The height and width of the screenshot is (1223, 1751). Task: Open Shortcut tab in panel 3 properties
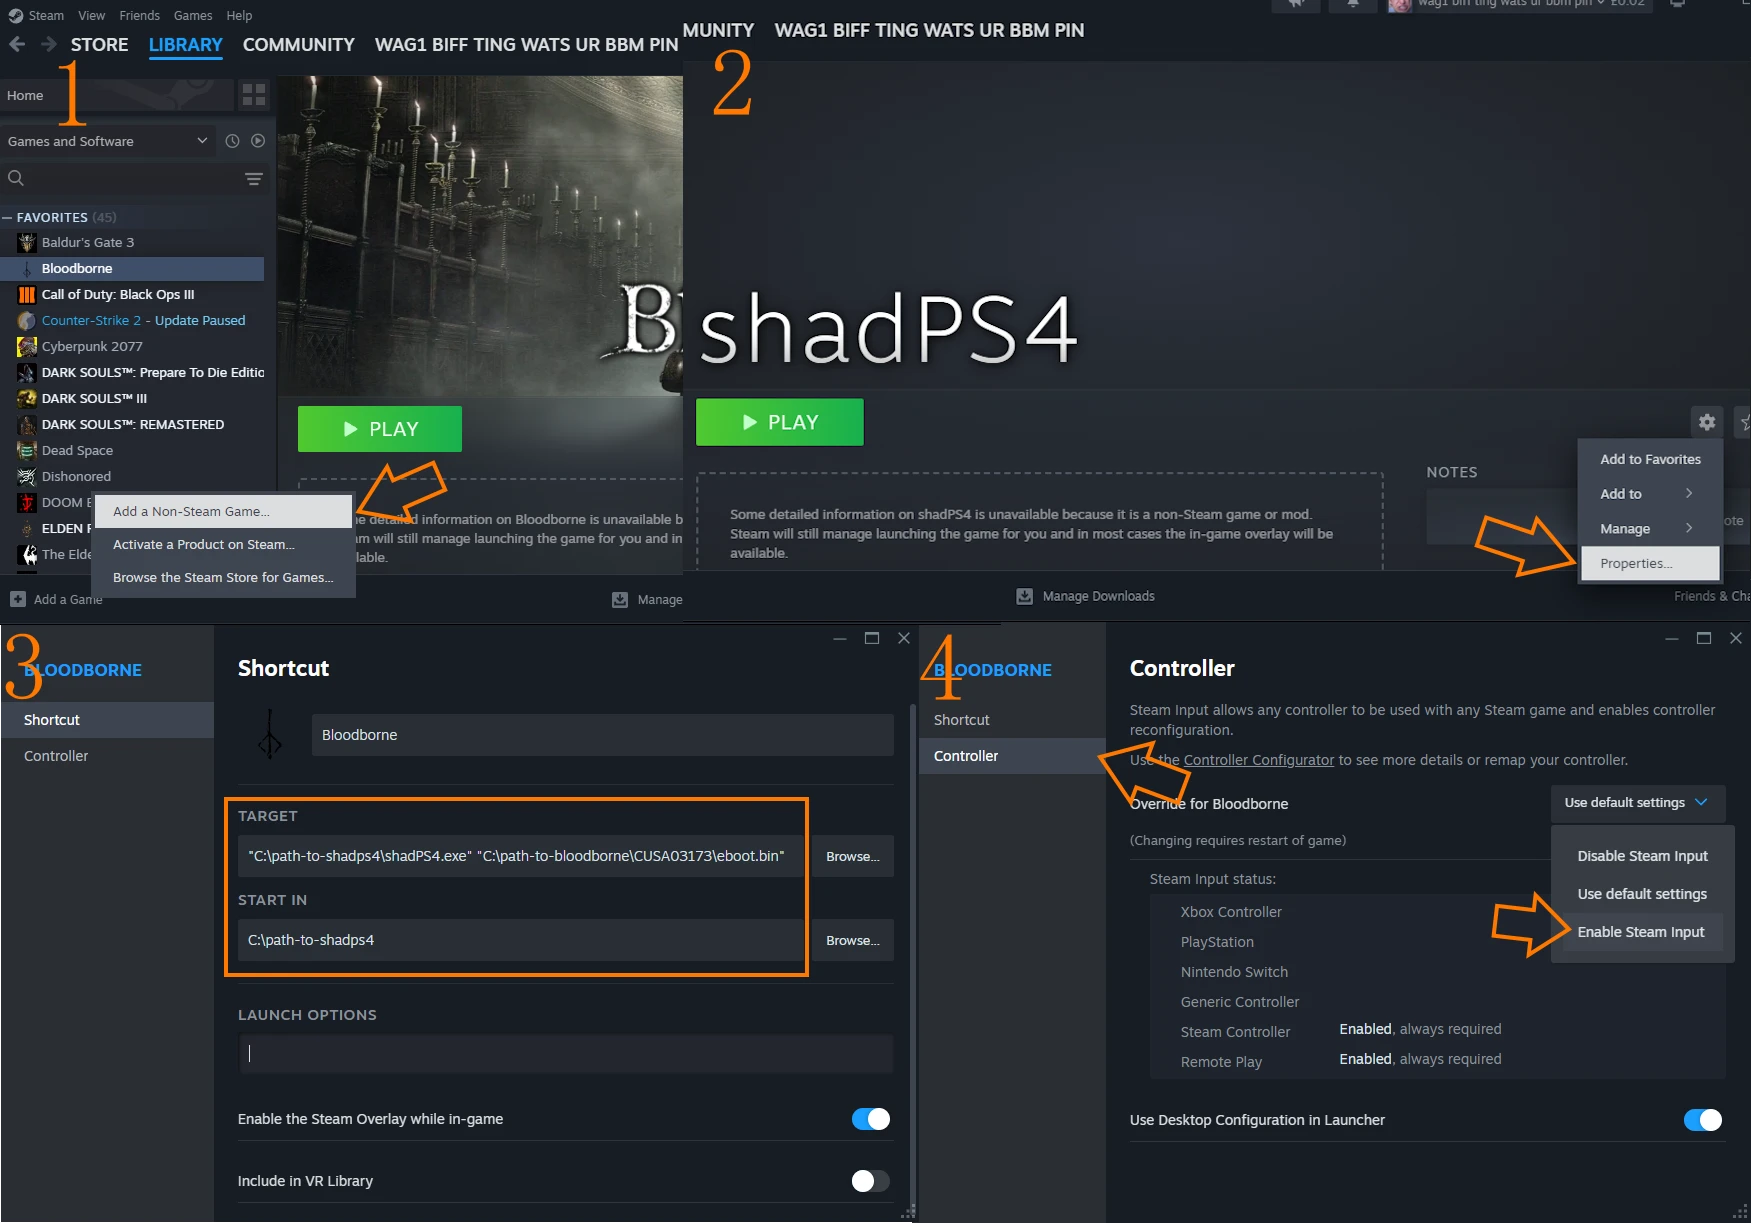(107, 720)
